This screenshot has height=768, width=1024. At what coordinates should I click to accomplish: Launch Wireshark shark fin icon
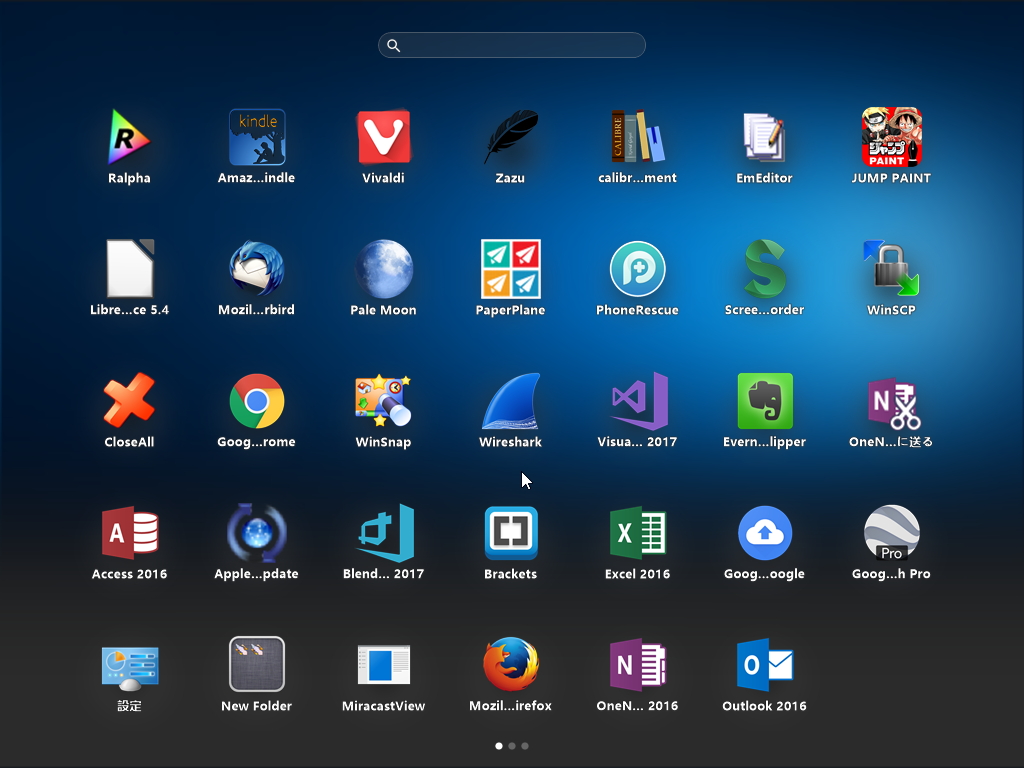click(511, 400)
